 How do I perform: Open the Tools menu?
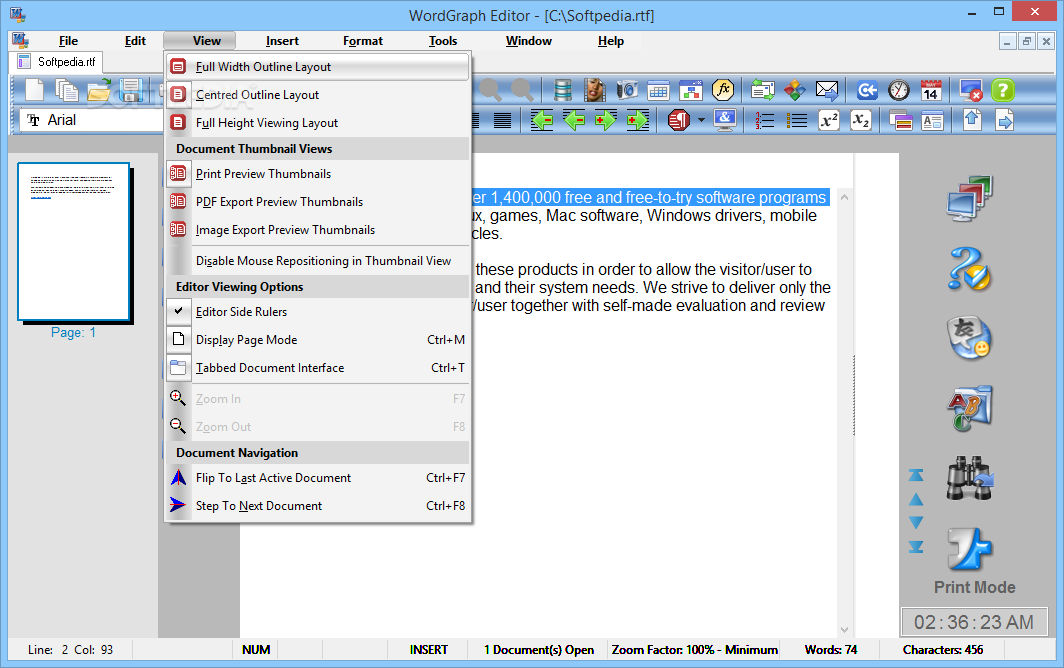pyautogui.click(x=442, y=41)
